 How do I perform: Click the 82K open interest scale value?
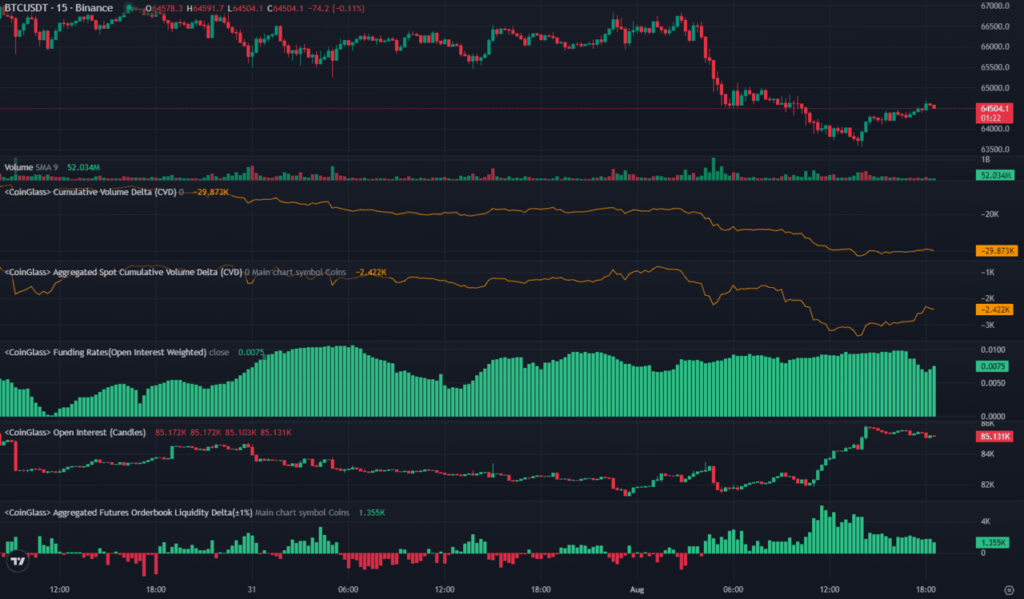point(987,485)
